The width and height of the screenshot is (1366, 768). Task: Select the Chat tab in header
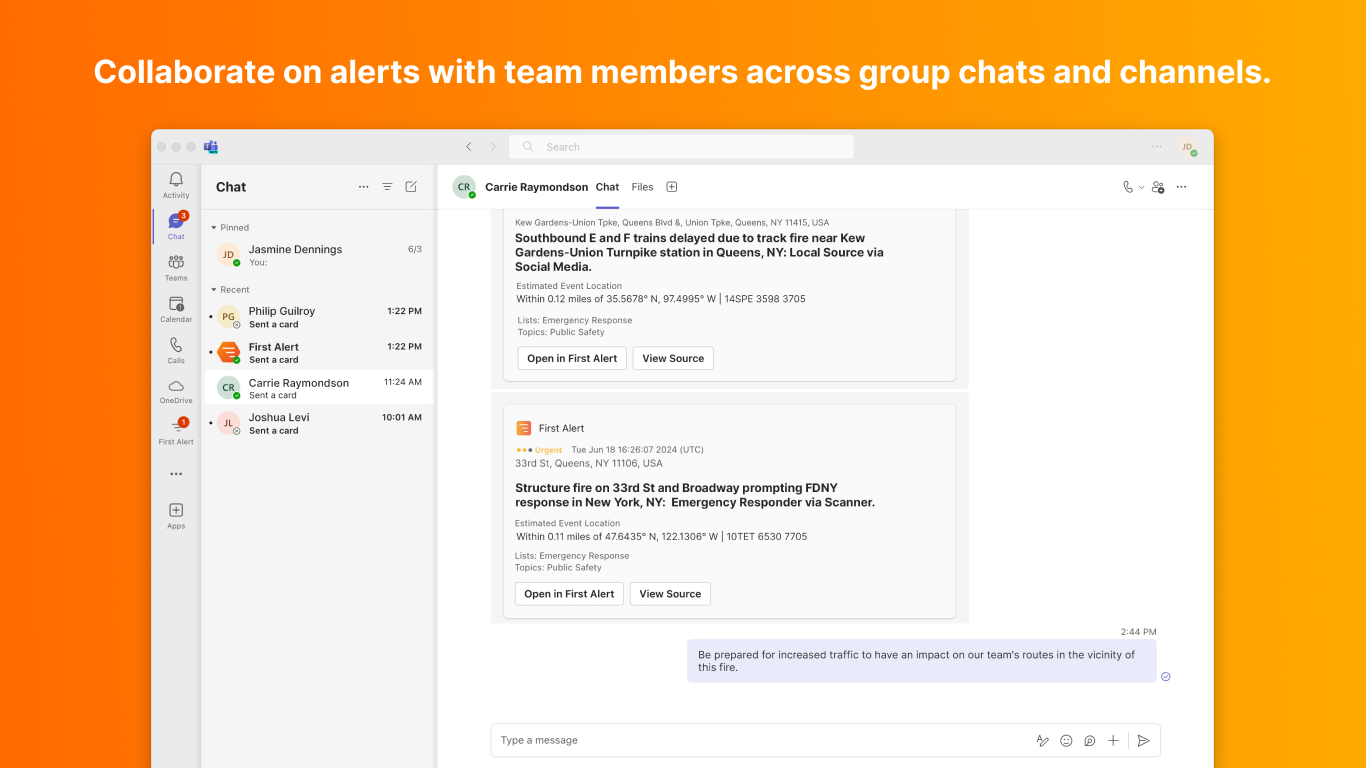pyautogui.click(x=607, y=187)
